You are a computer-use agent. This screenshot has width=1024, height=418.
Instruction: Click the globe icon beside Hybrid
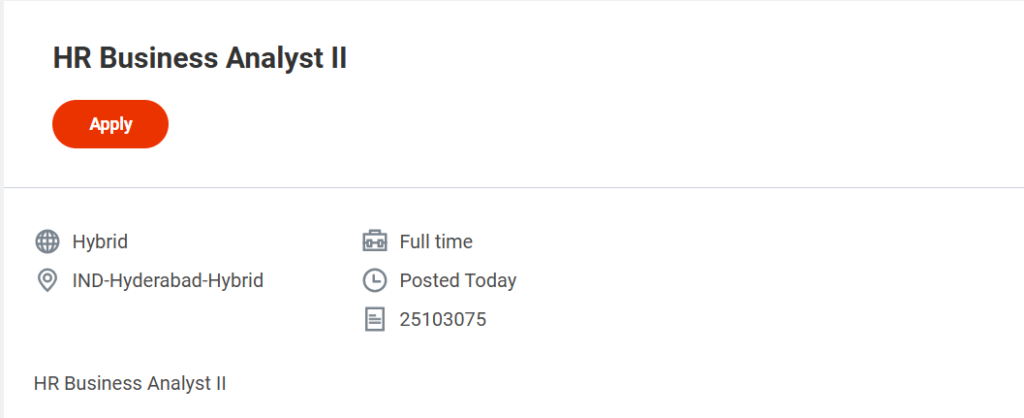[x=47, y=241]
